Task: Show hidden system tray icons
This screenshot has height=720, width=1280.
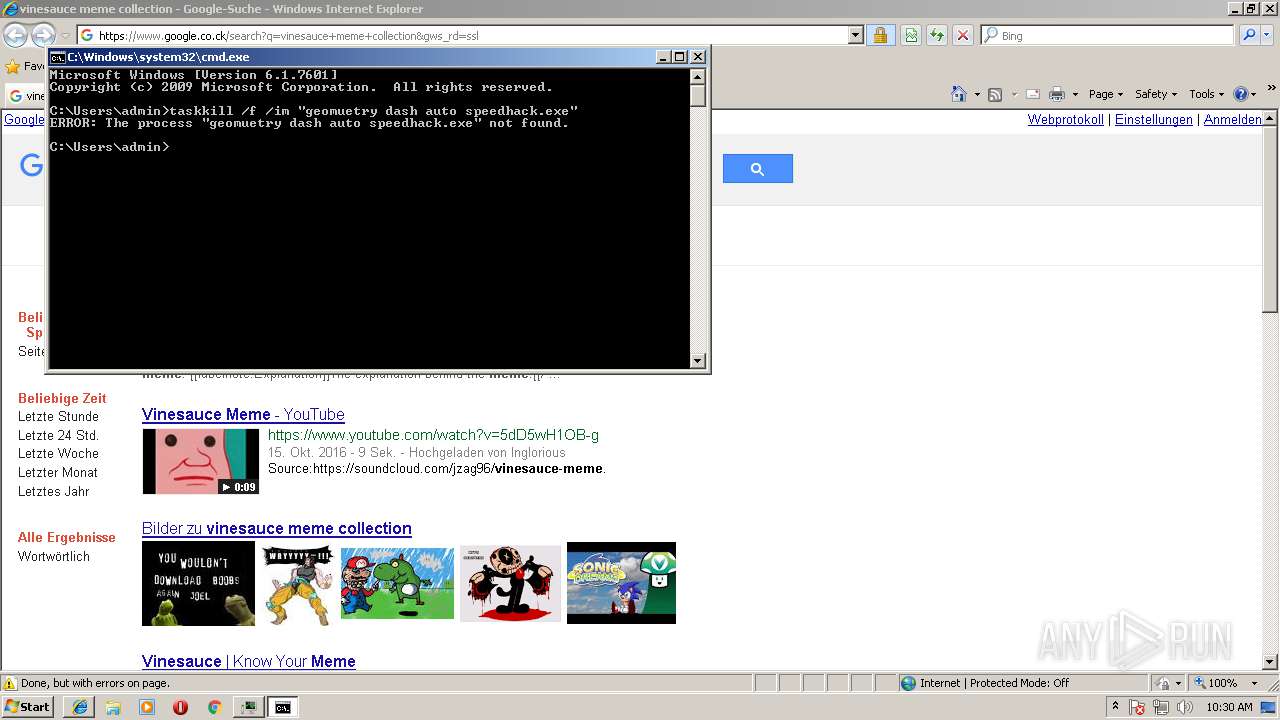Action: coord(1115,706)
